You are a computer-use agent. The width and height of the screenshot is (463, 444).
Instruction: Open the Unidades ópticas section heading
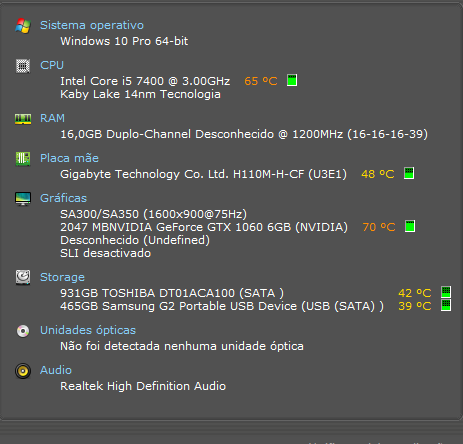point(88,330)
